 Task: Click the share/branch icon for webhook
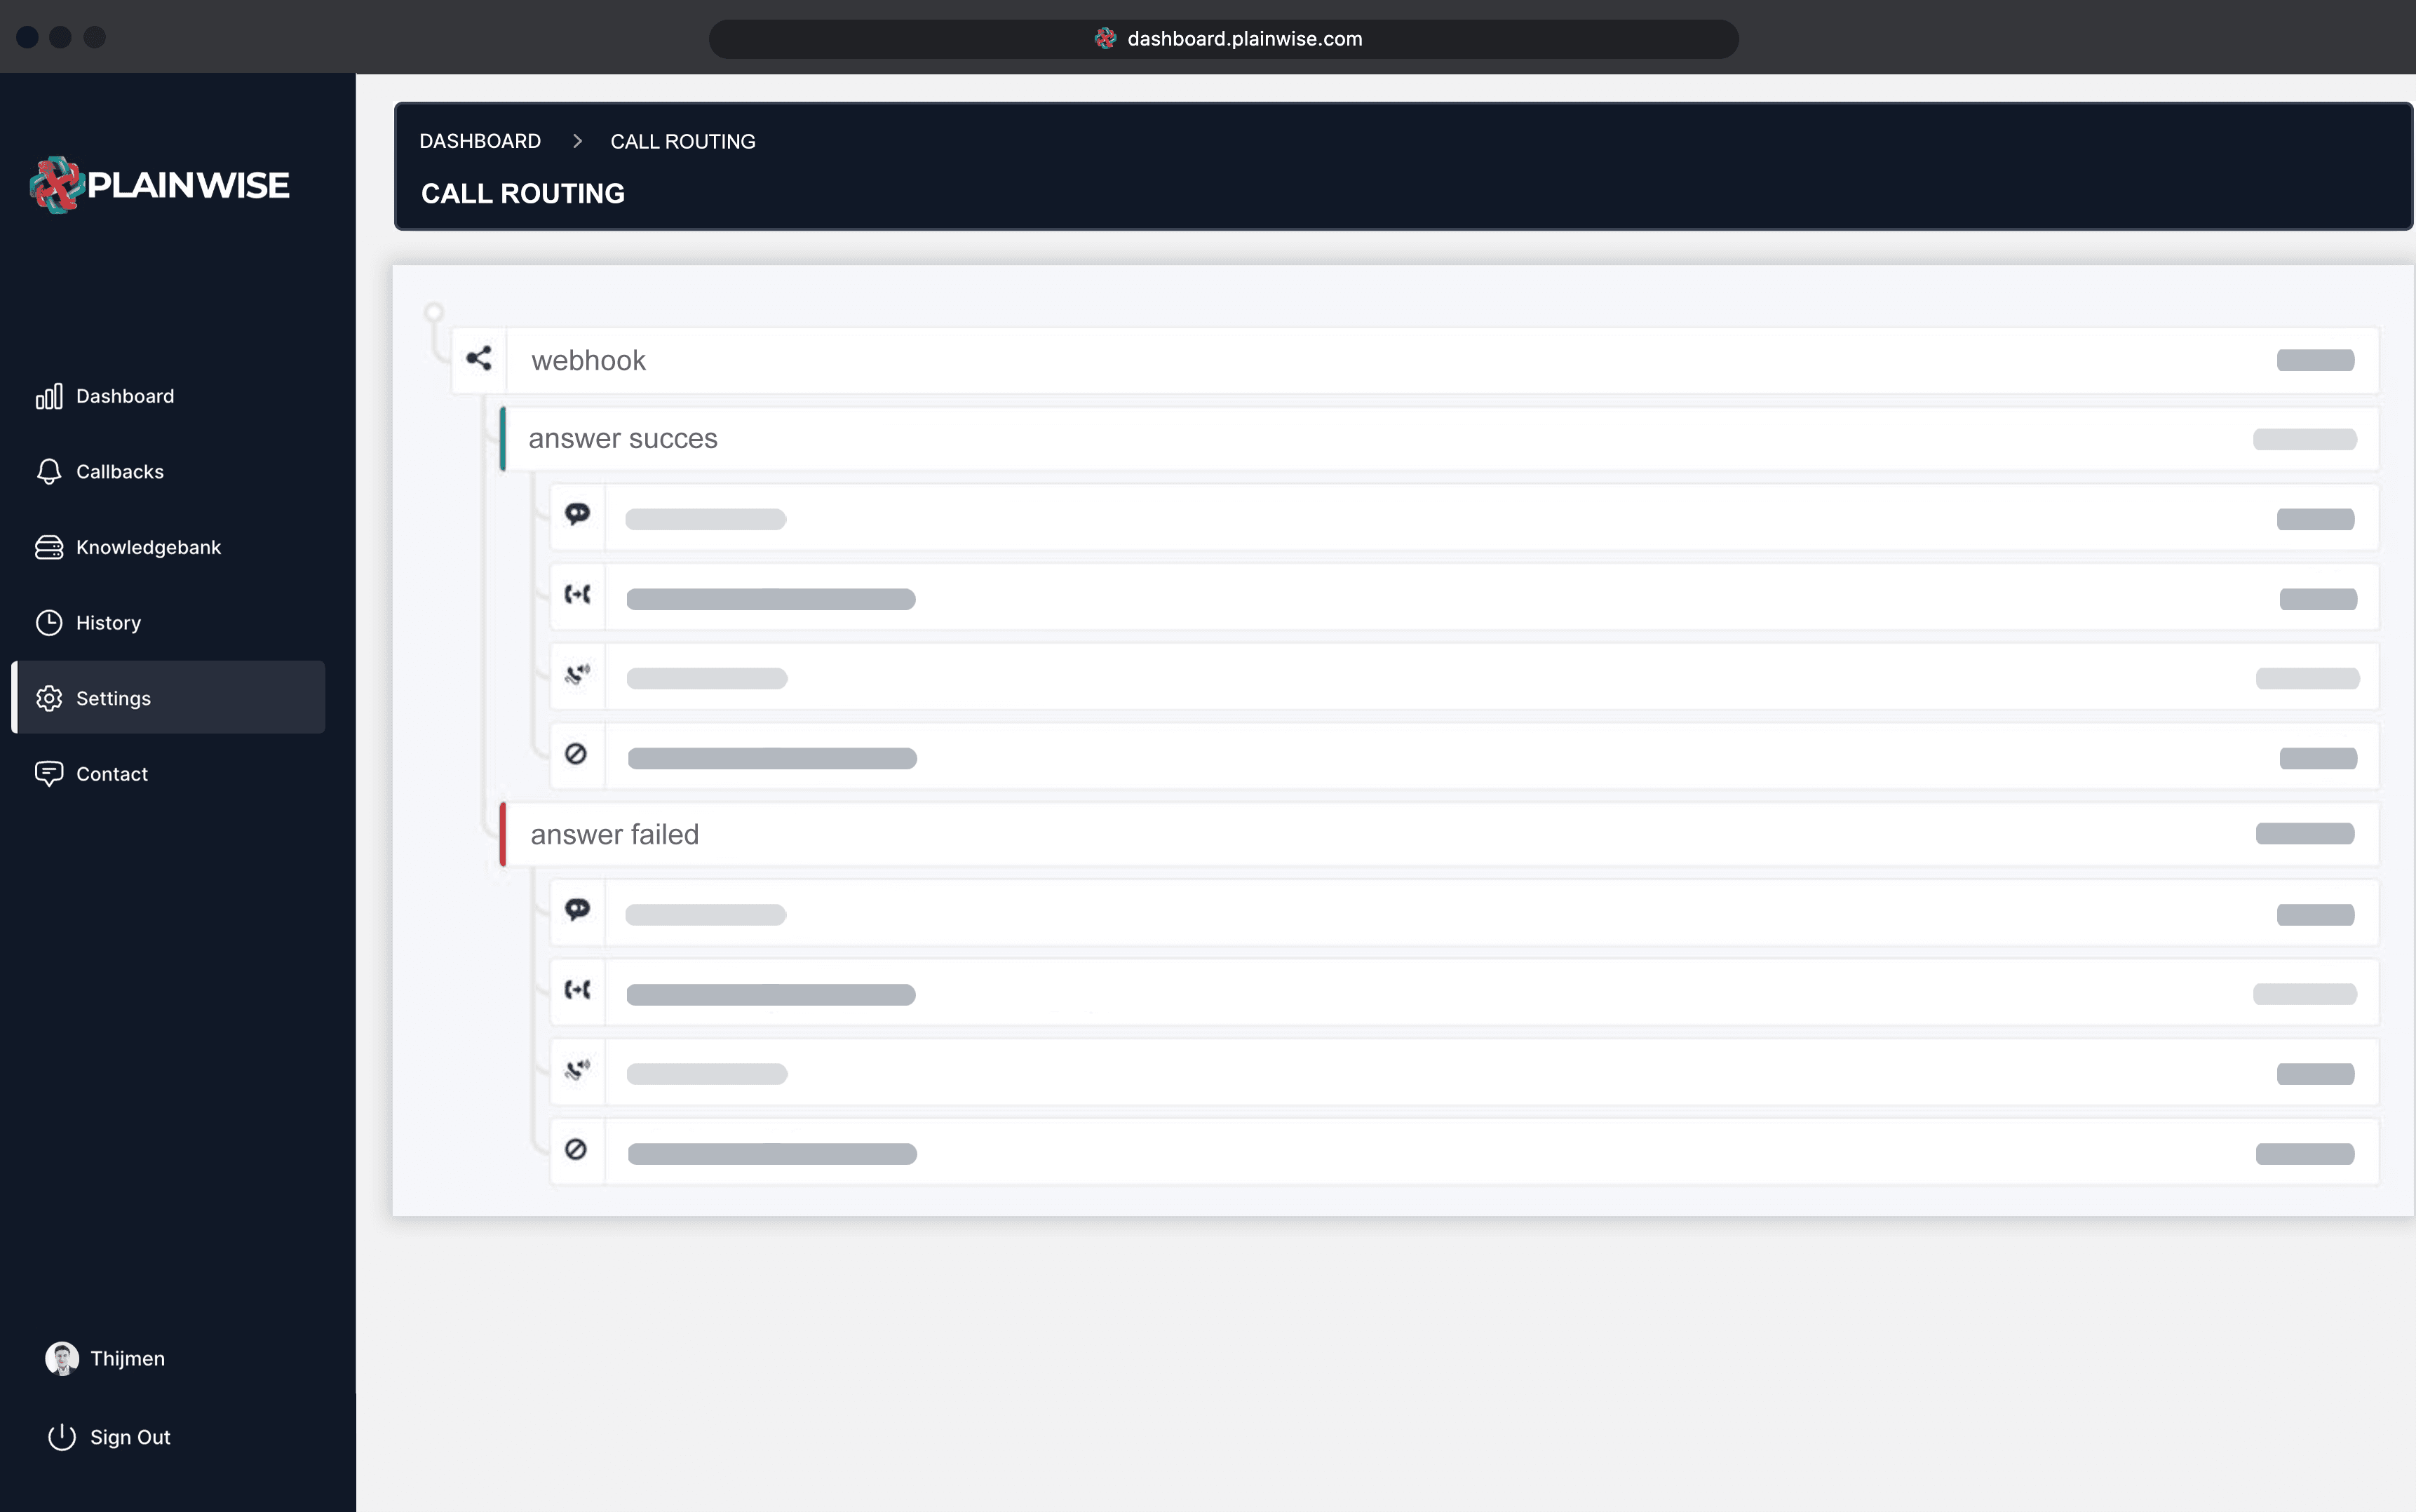pos(479,360)
